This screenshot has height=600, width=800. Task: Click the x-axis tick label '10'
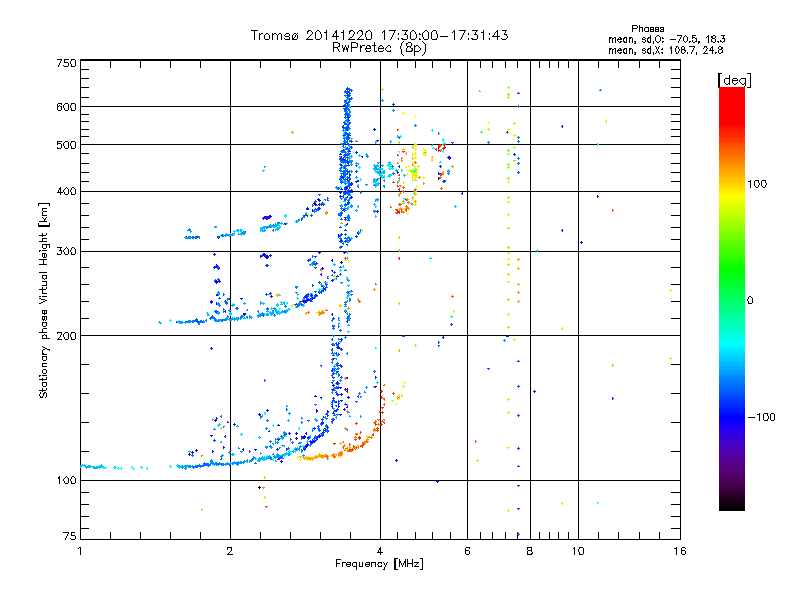[578, 551]
